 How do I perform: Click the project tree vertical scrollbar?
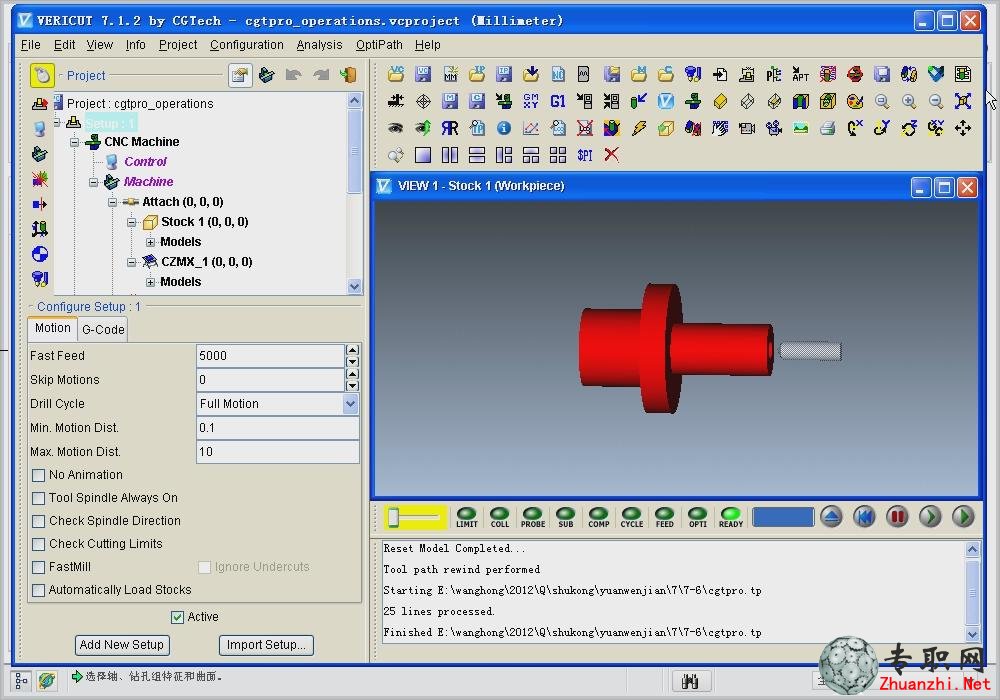(x=355, y=193)
